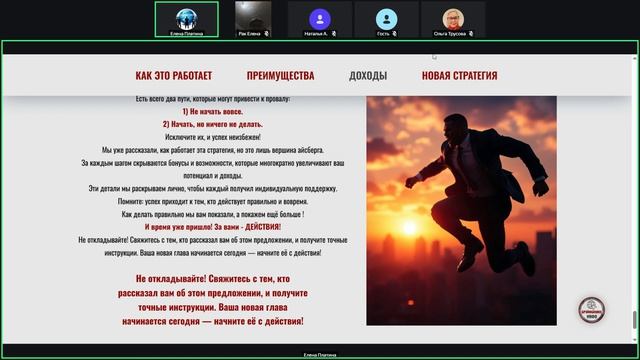Open the КАК ЭТО РАБОТАЕТ menu item
This screenshot has height=360, width=640.
173,76
